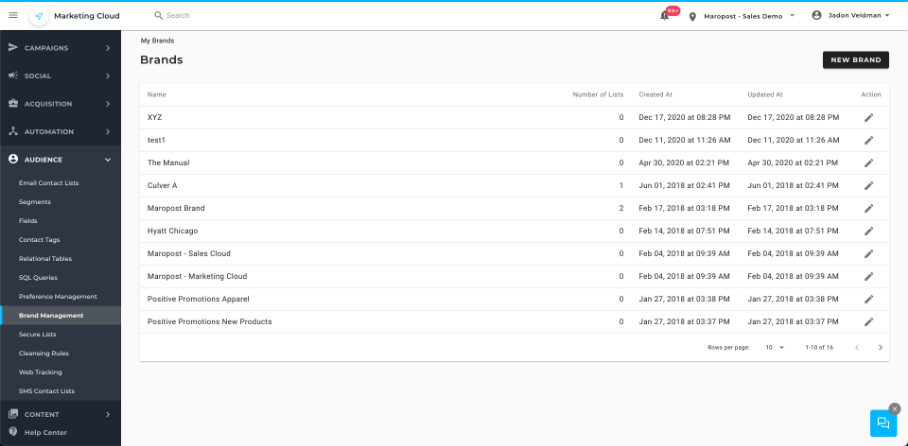The height and width of the screenshot is (446, 908).
Task: Click the Automation workflow sidebar icon
Action: point(13,131)
